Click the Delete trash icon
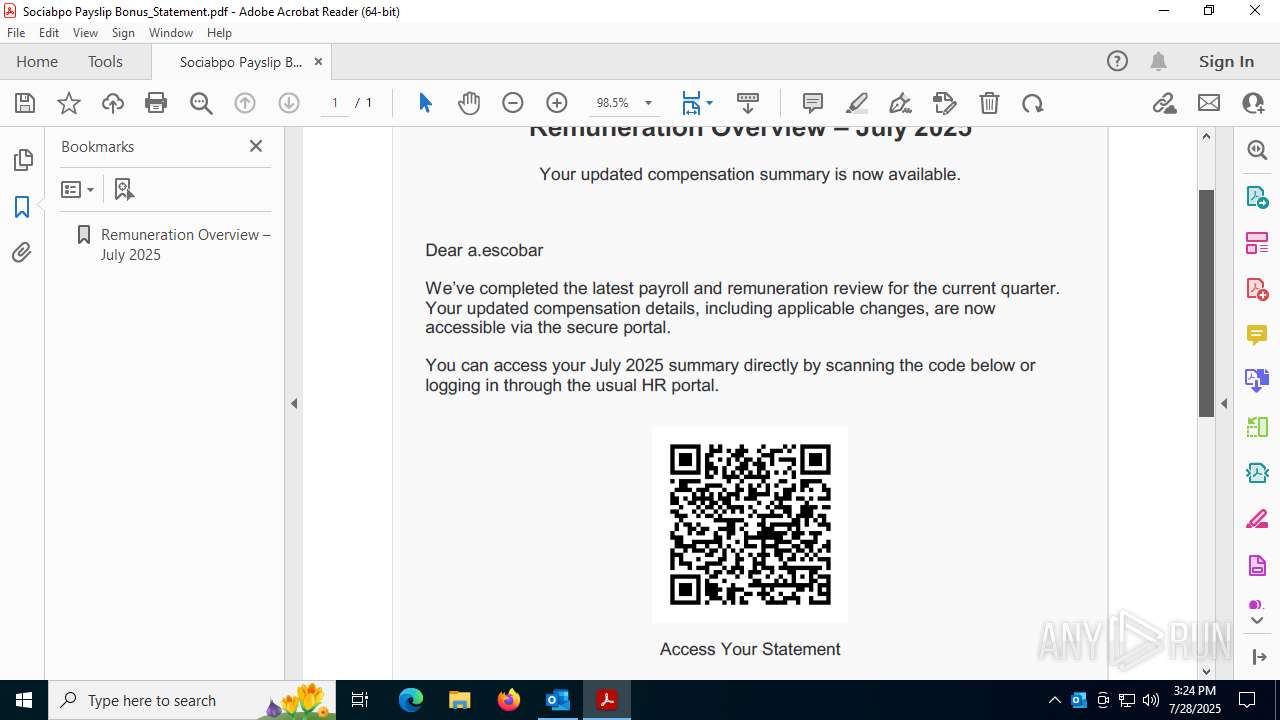 coord(989,103)
